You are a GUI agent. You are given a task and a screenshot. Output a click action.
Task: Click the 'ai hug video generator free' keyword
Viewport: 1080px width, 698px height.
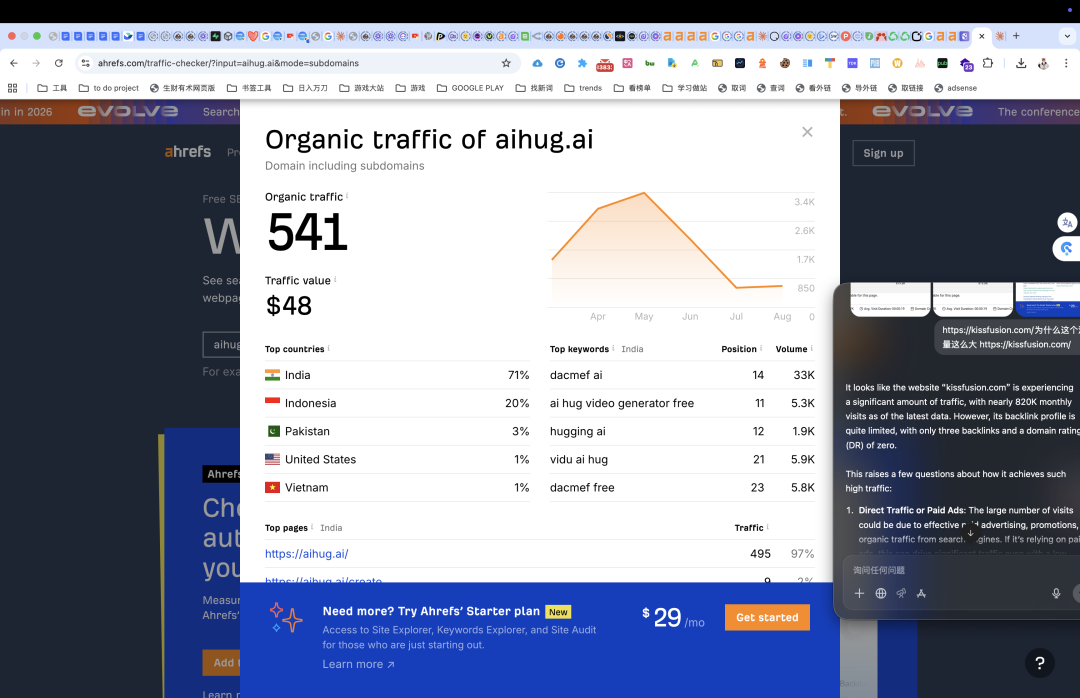coord(621,403)
